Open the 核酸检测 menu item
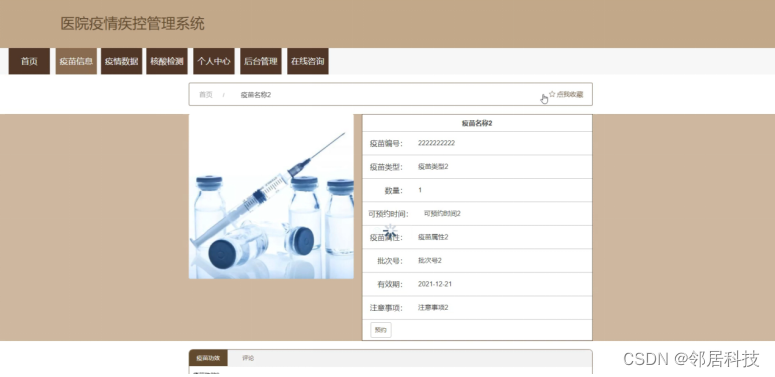The height and width of the screenshot is (377, 775). [x=167, y=61]
